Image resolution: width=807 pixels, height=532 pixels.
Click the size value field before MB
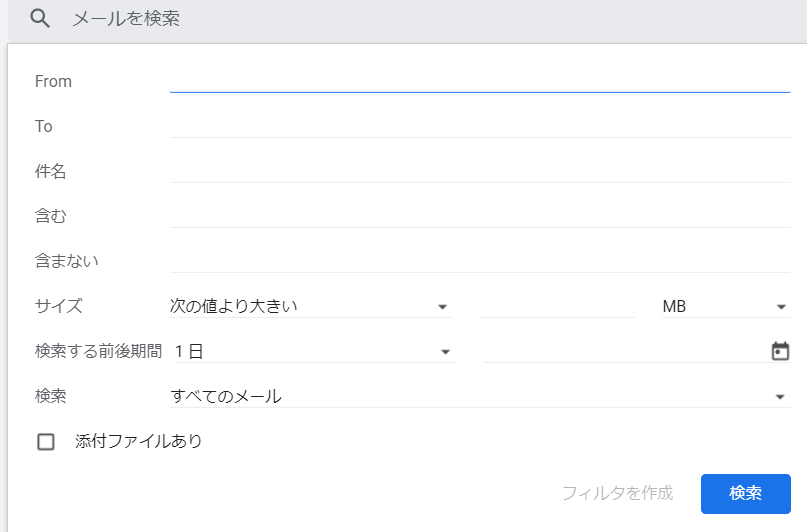pyautogui.click(x=557, y=306)
